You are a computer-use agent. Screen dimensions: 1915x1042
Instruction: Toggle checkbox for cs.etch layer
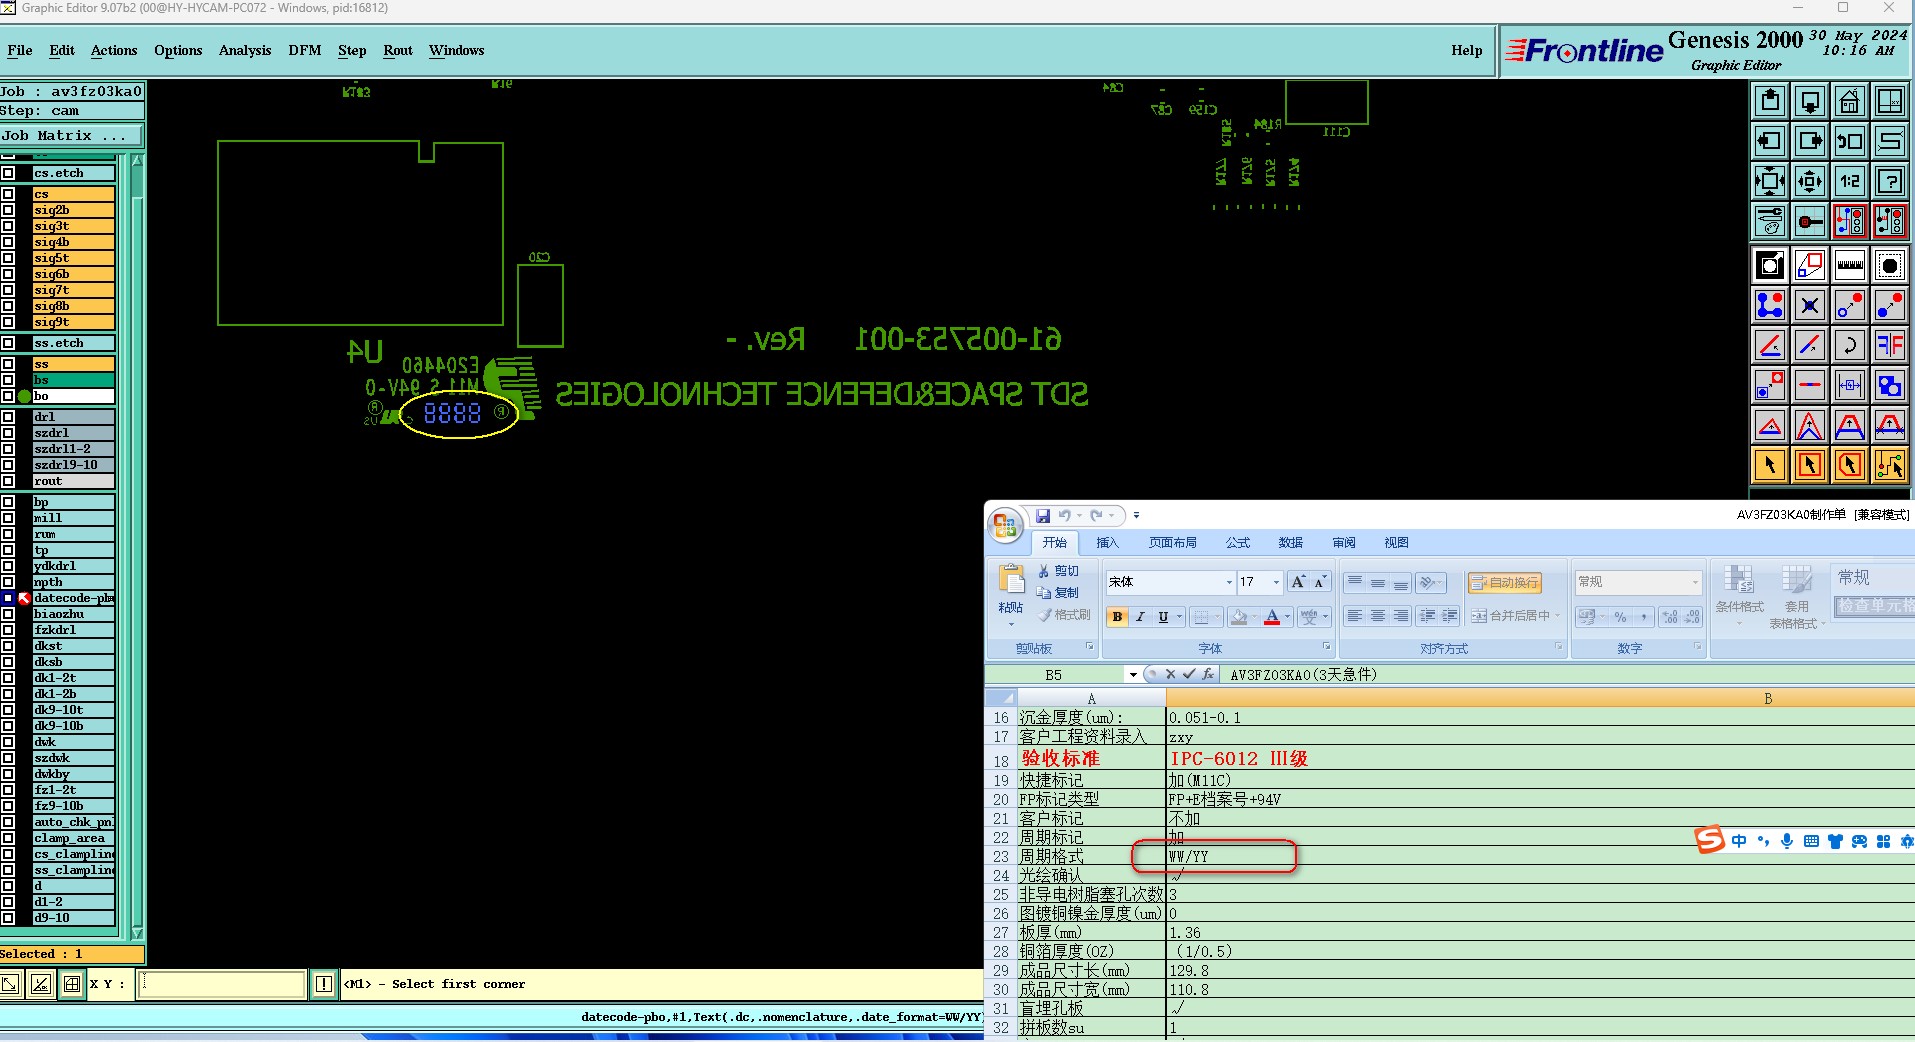(8, 173)
